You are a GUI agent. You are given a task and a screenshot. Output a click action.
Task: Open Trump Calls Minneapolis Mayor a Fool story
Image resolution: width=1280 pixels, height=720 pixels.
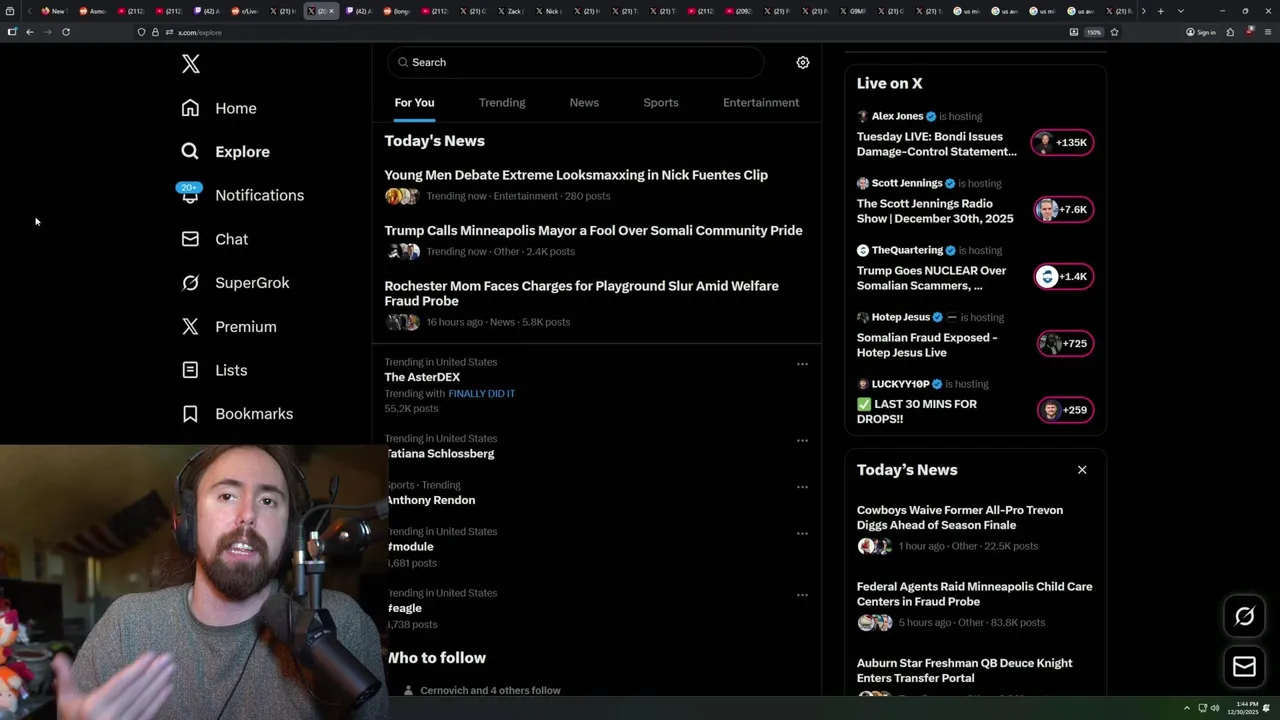point(593,230)
